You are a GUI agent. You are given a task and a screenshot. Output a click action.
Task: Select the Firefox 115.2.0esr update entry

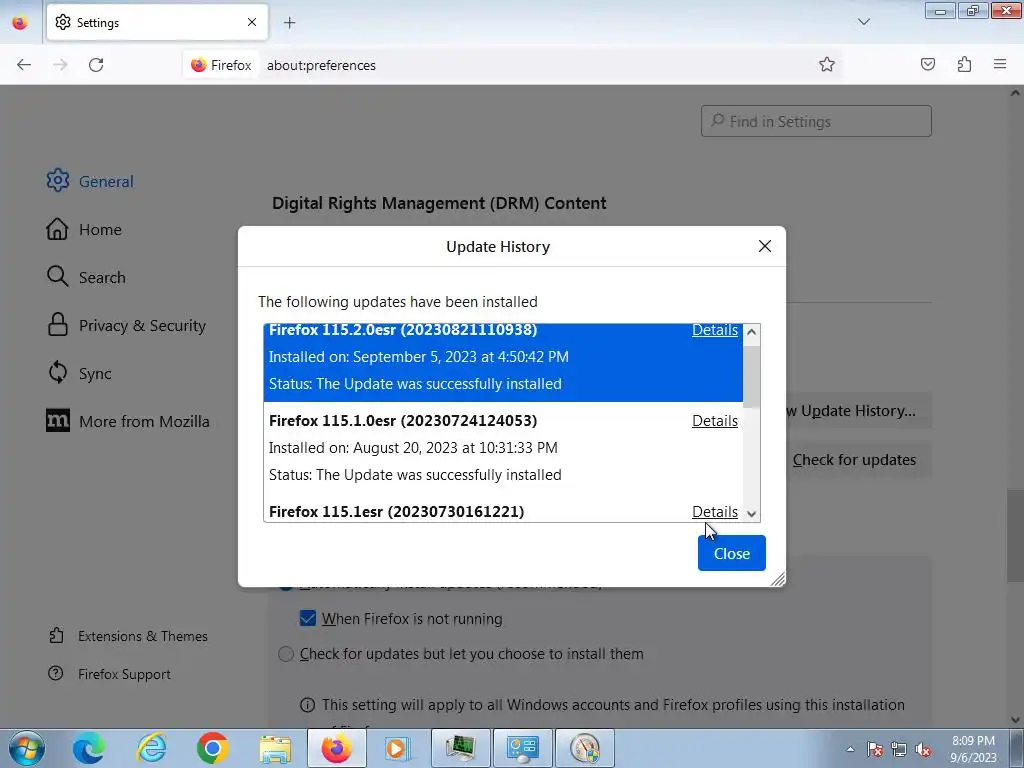point(503,362)
